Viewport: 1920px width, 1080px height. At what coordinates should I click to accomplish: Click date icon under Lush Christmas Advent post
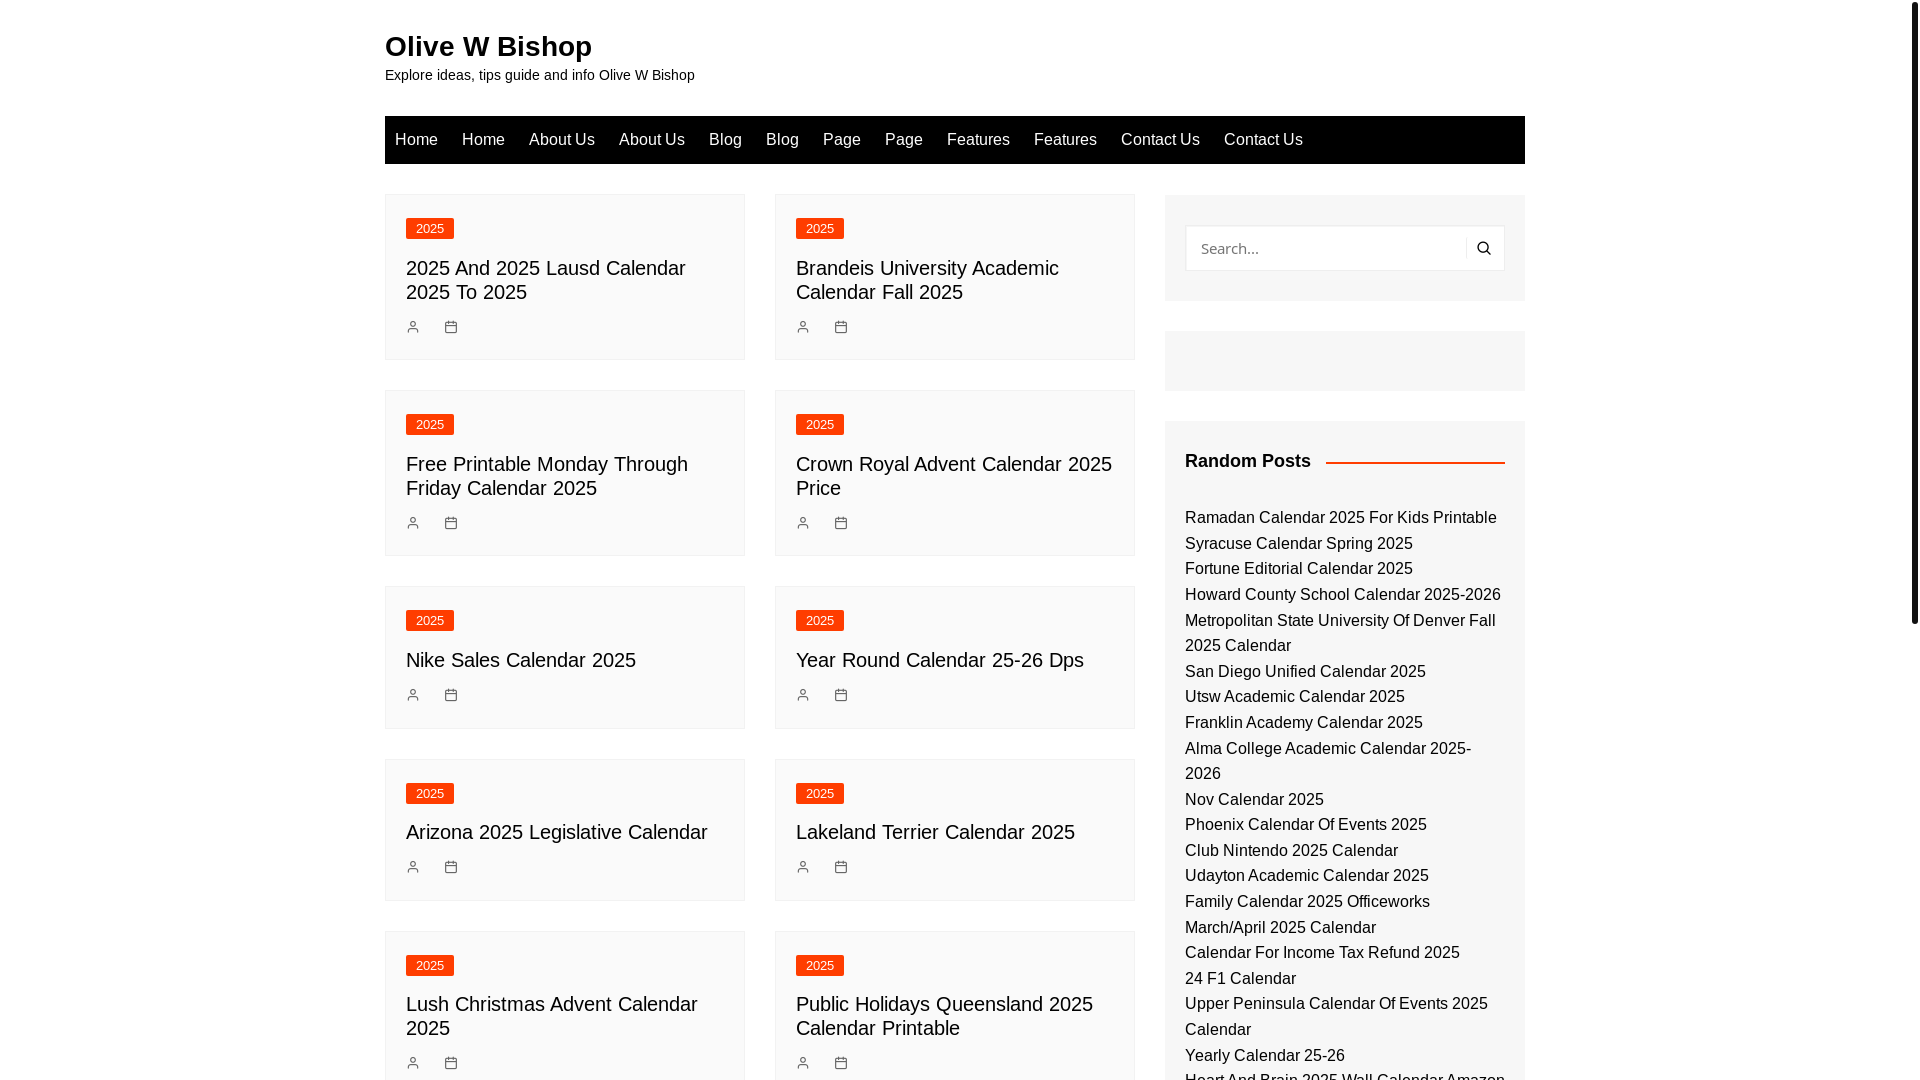coord(451,1063)
